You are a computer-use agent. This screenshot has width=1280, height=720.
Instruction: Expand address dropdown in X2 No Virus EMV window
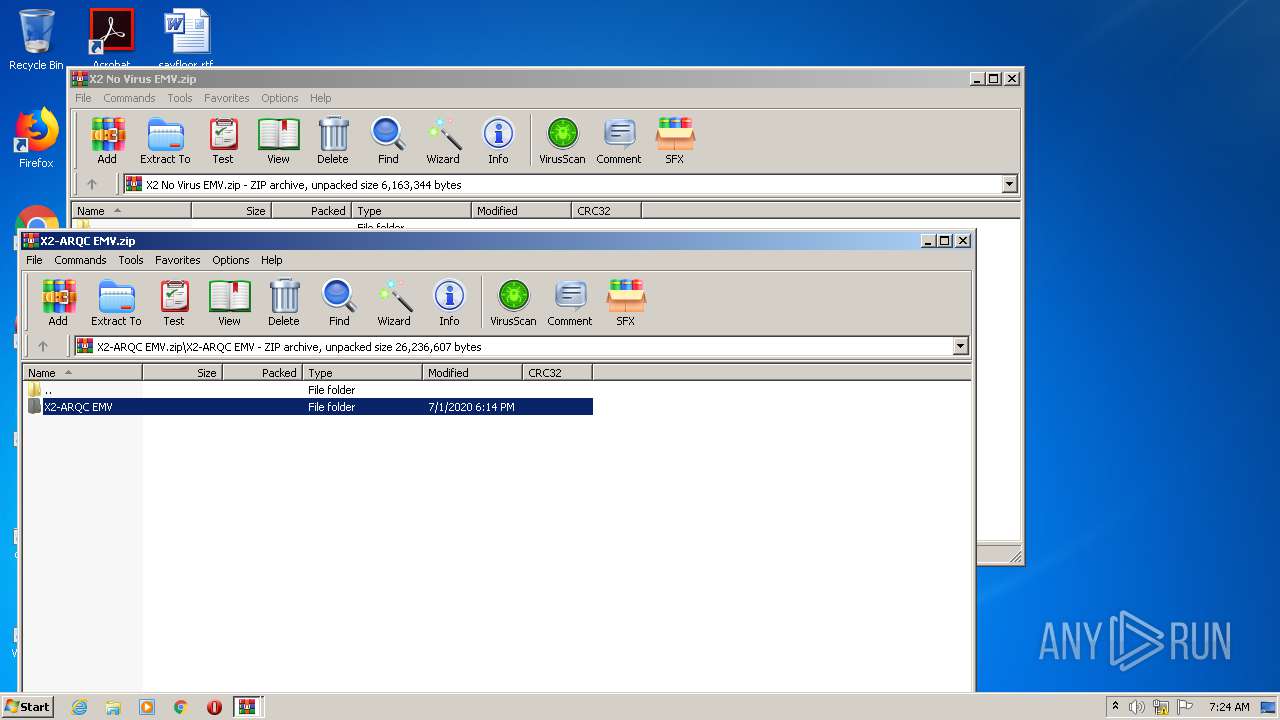click(x=1009, y=184)
